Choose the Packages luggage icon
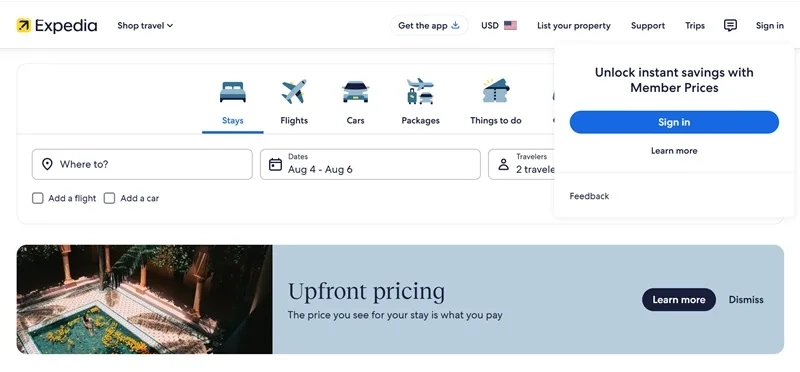The height and width of the screenshot is (372, 800). pos(420,91)
